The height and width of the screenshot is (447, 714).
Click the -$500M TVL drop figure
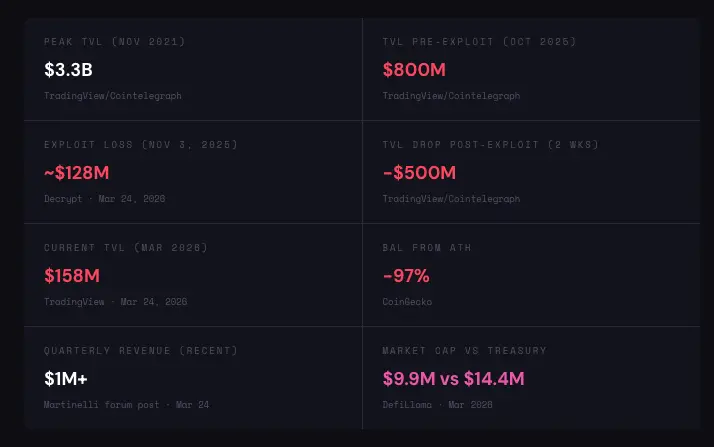pyautogui.click(x=419, y=173)
